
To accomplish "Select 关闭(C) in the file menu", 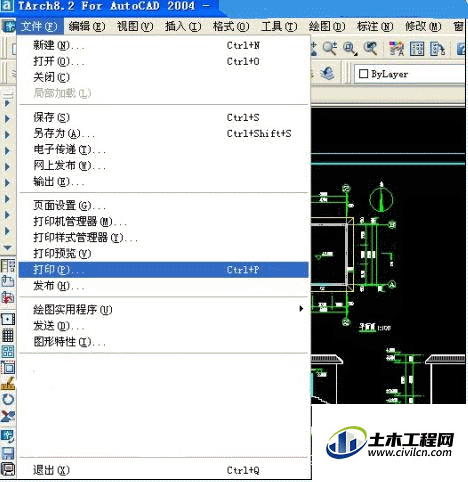I will [163, 77].
